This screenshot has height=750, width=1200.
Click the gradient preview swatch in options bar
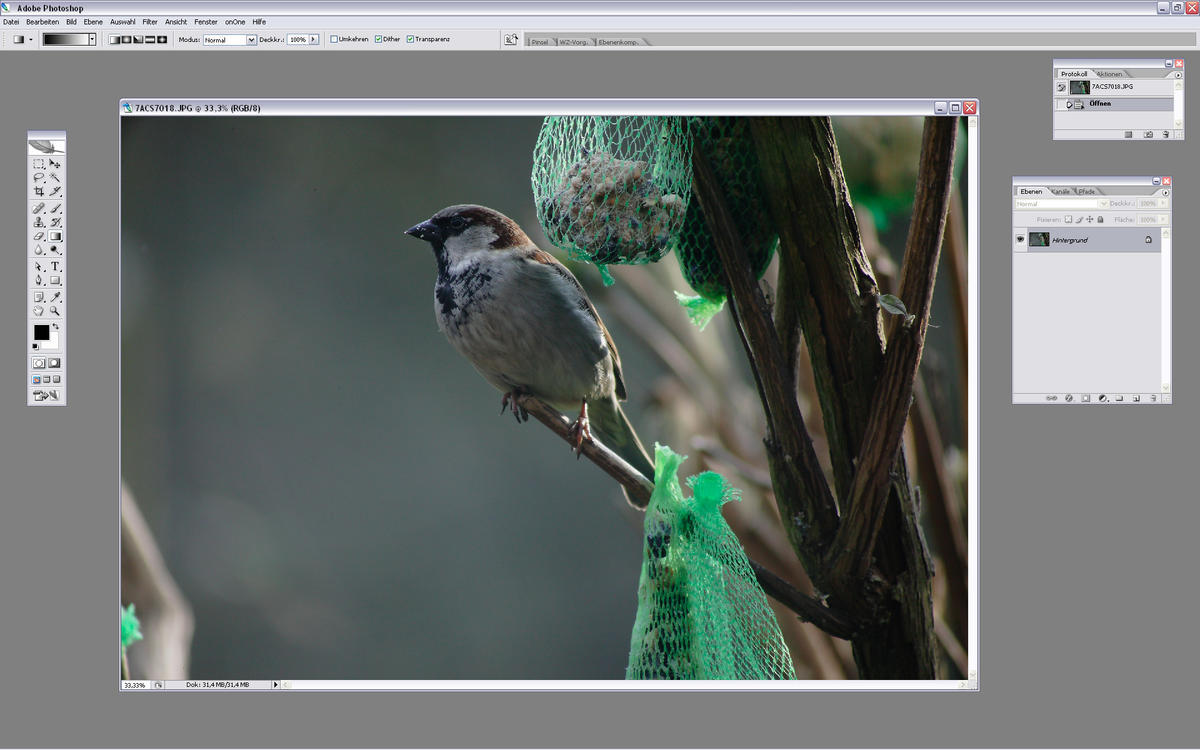65,39
